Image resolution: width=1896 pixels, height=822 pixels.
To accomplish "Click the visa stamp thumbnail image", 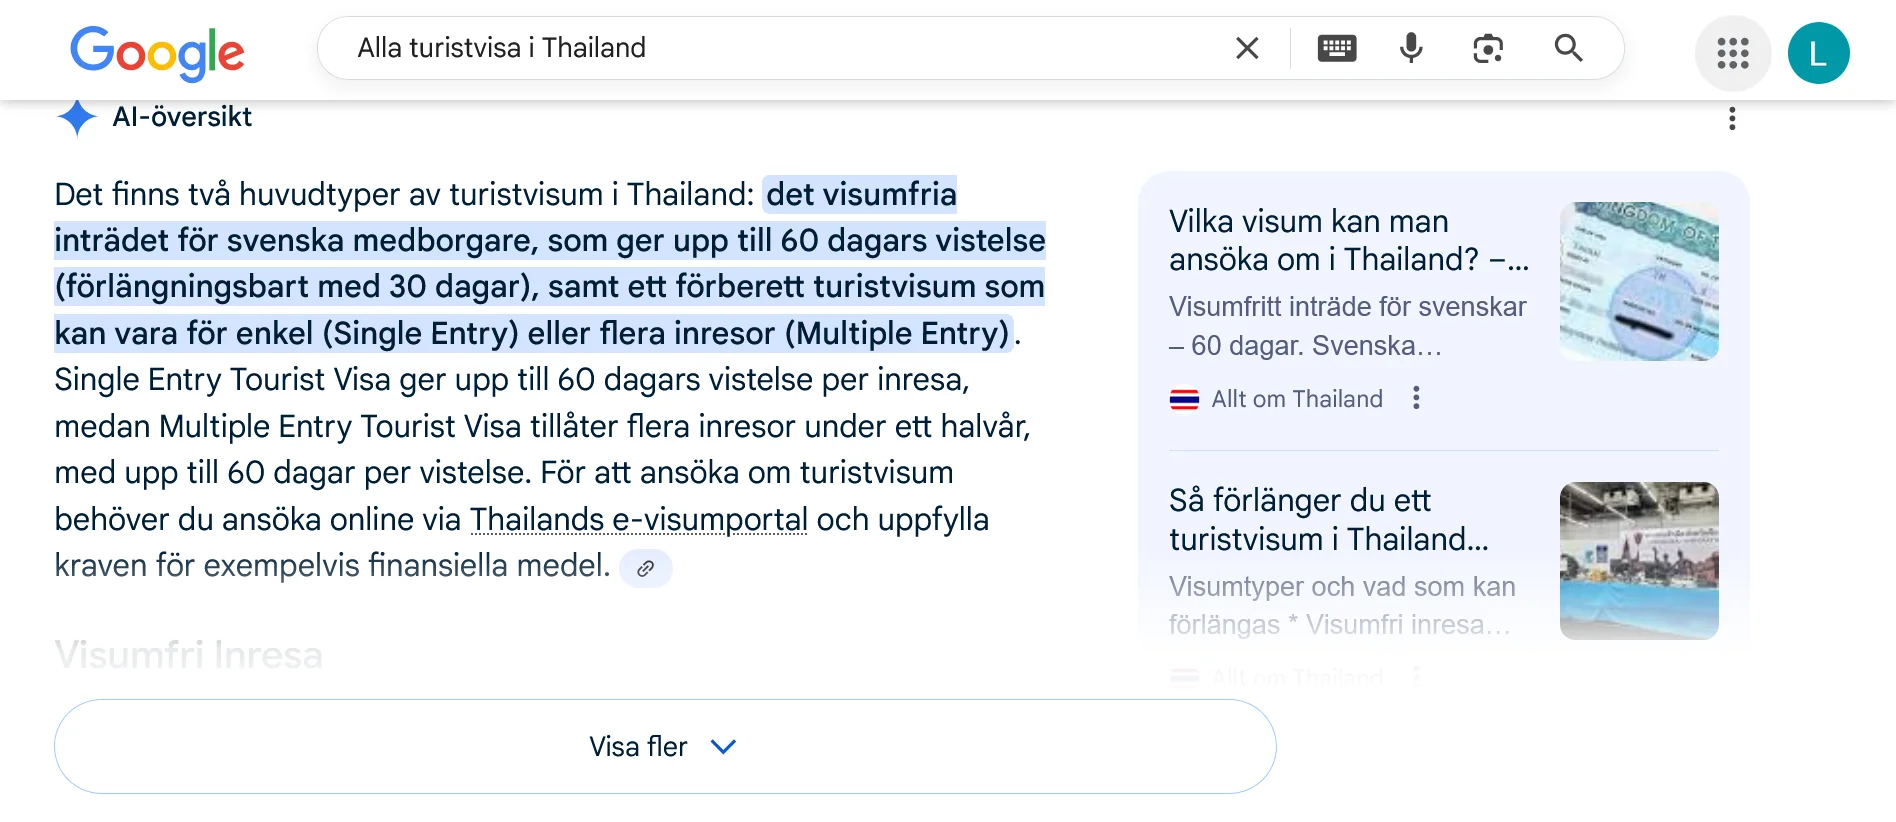I will tap(1639, 281).
